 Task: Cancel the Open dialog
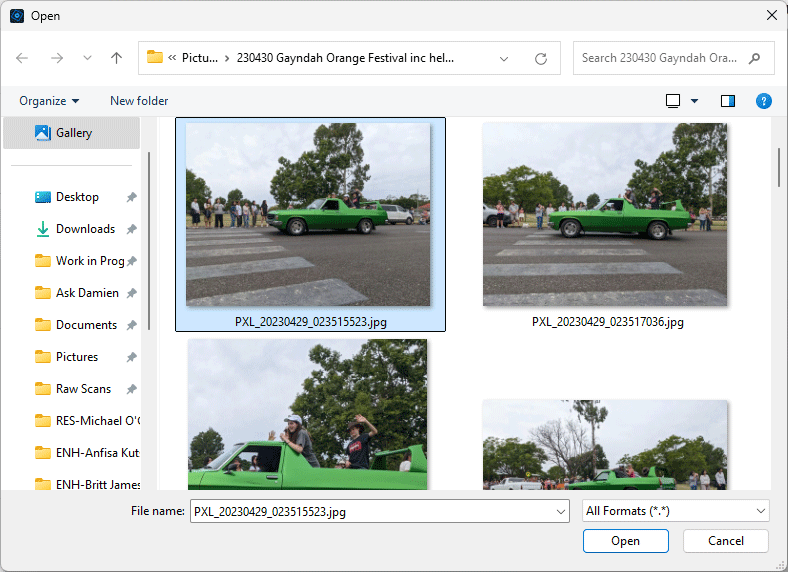(x=726, y=541)
